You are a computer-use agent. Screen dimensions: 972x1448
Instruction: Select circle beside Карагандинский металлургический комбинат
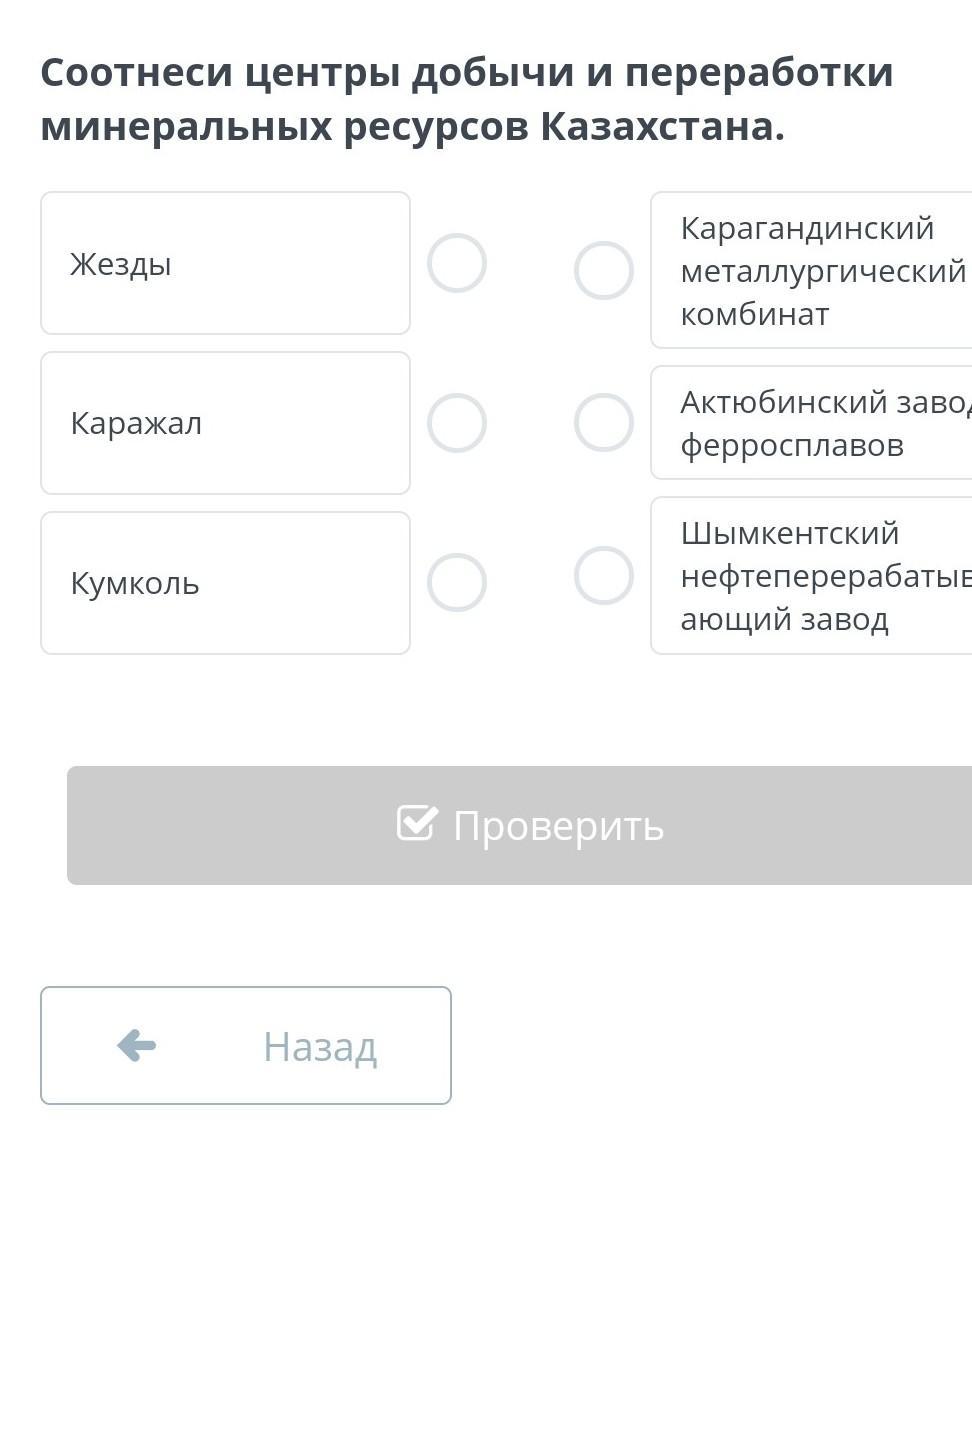[x=604, y=270]
